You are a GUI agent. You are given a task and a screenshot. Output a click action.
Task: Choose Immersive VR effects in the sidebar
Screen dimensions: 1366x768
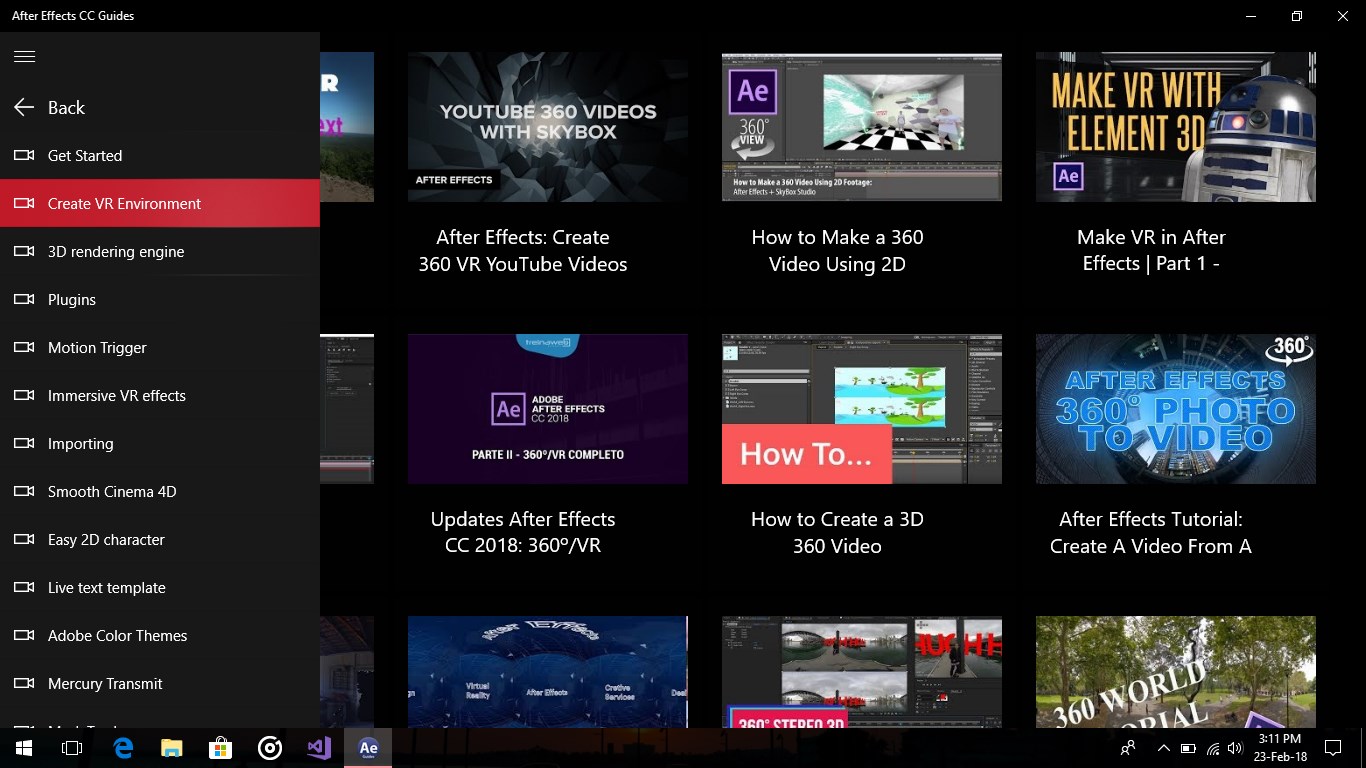point(160,396)
